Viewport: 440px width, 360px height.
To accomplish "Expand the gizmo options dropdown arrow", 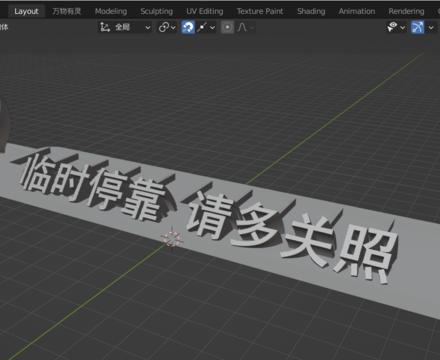I will coord(431,28).
